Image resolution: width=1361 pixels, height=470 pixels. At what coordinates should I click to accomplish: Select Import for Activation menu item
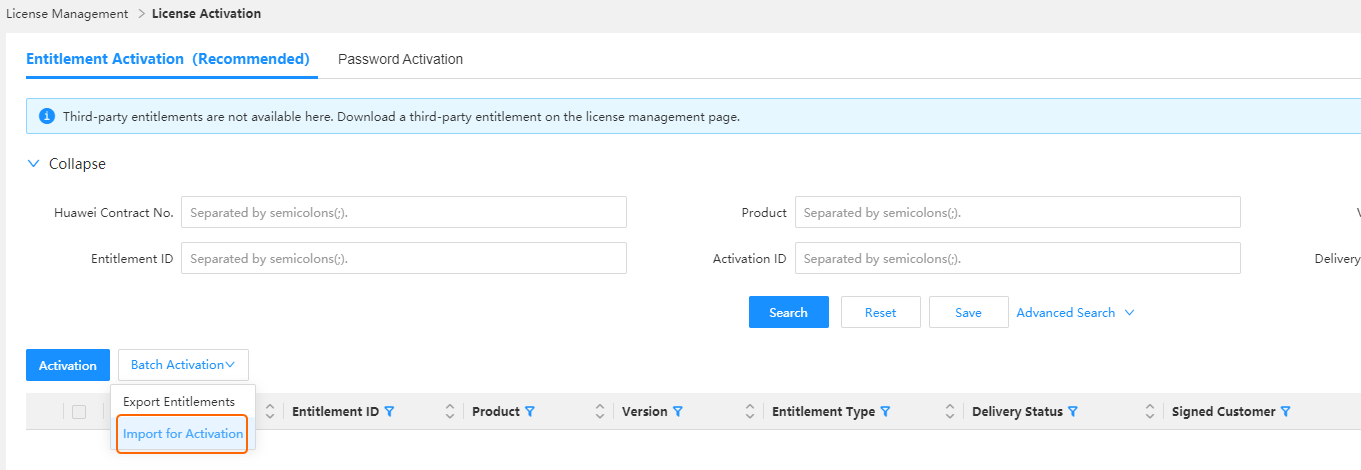[x=183, y=434]
